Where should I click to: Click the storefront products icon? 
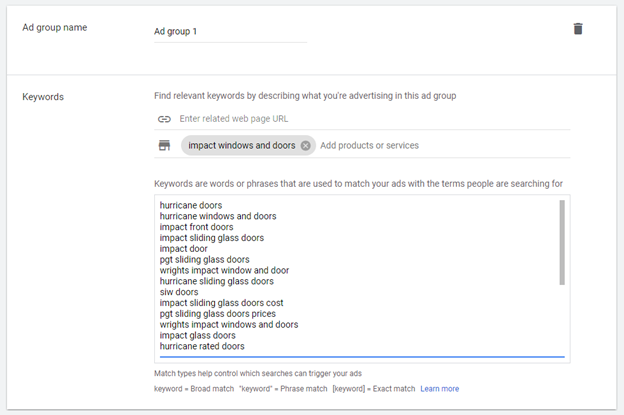(x=164, y=146)
